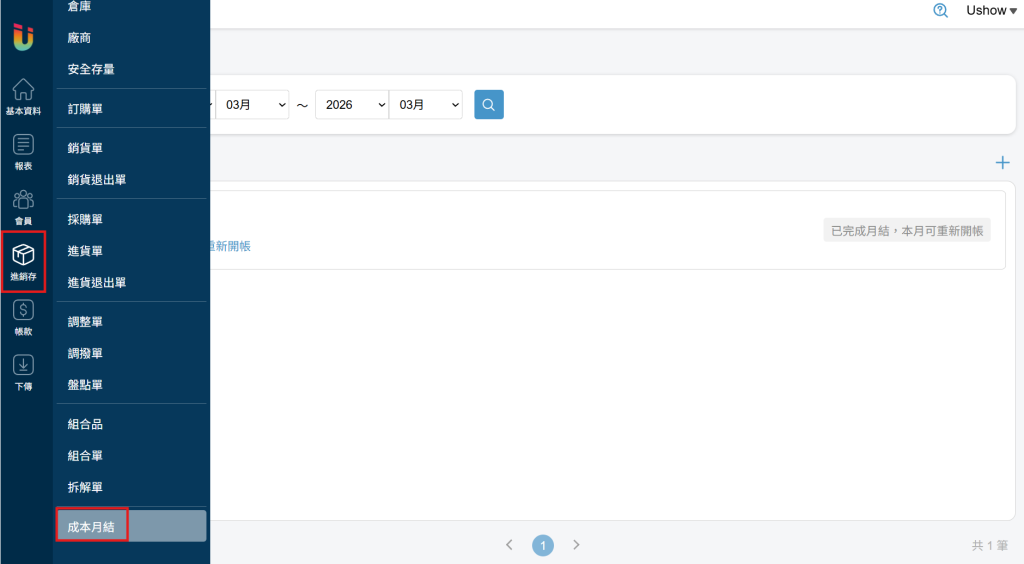This screenshot has height=564, width=1024.
Task: Click the 已完成月結，本月可重新開帳 status label
Action: pyautogui.click(x=907, y=230)
